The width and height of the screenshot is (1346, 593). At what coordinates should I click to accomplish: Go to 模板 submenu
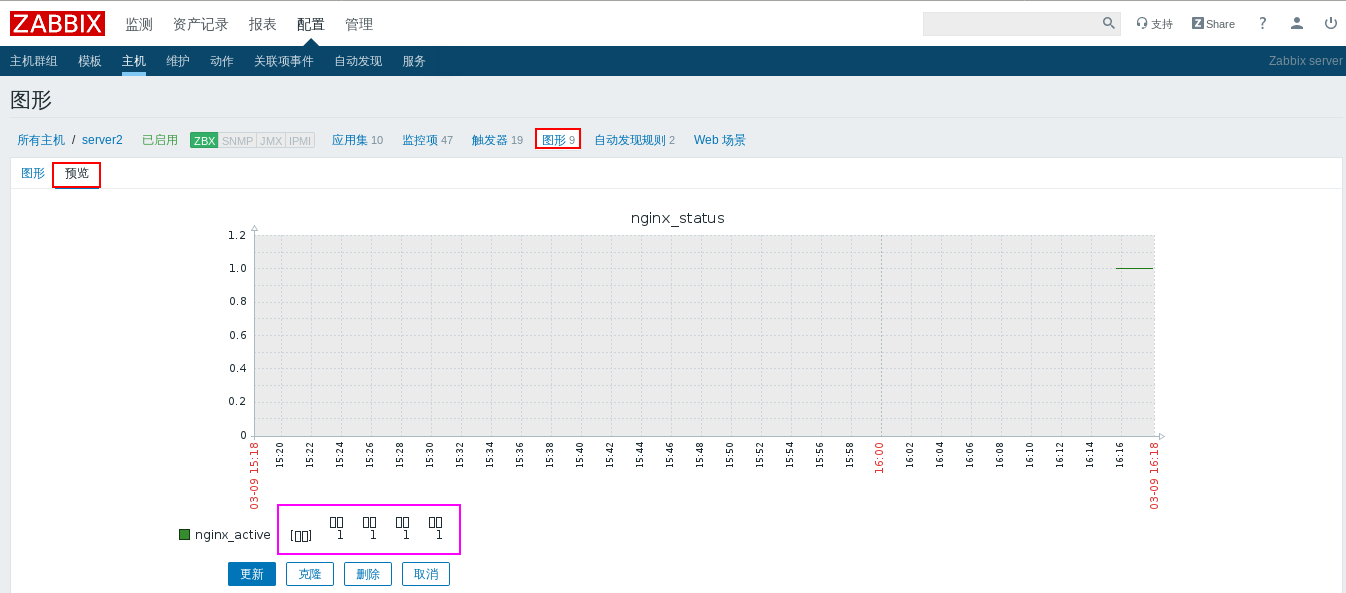[x=90, y=61]
